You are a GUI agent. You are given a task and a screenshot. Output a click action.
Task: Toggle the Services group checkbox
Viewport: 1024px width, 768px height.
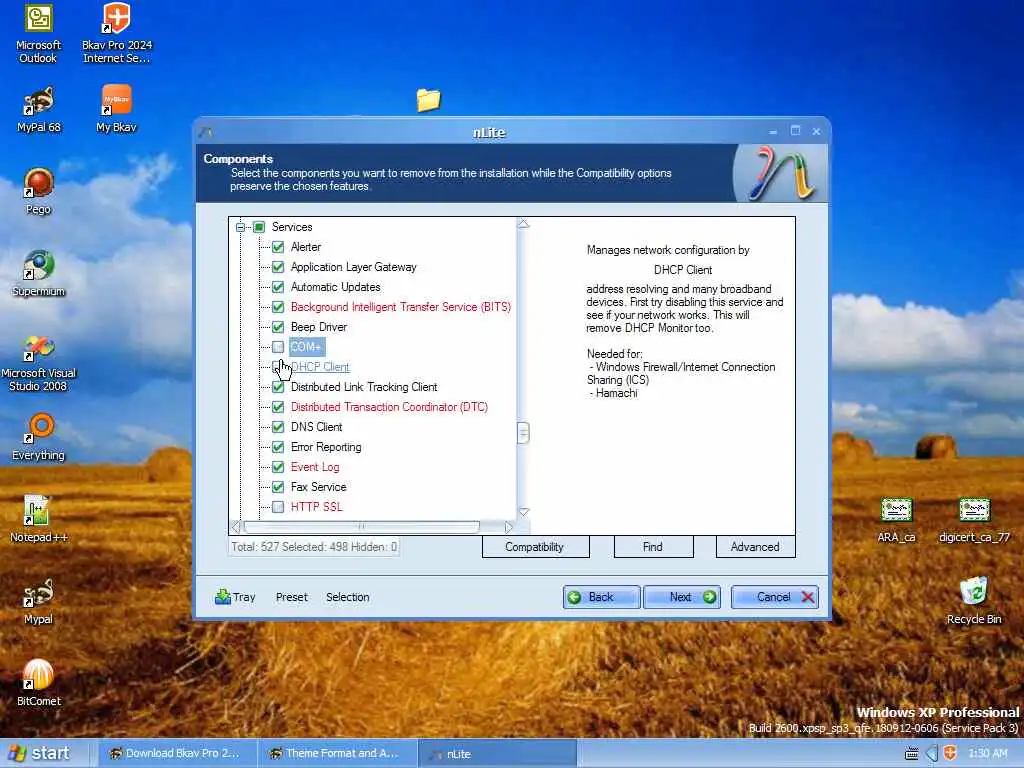coord(259,227)
